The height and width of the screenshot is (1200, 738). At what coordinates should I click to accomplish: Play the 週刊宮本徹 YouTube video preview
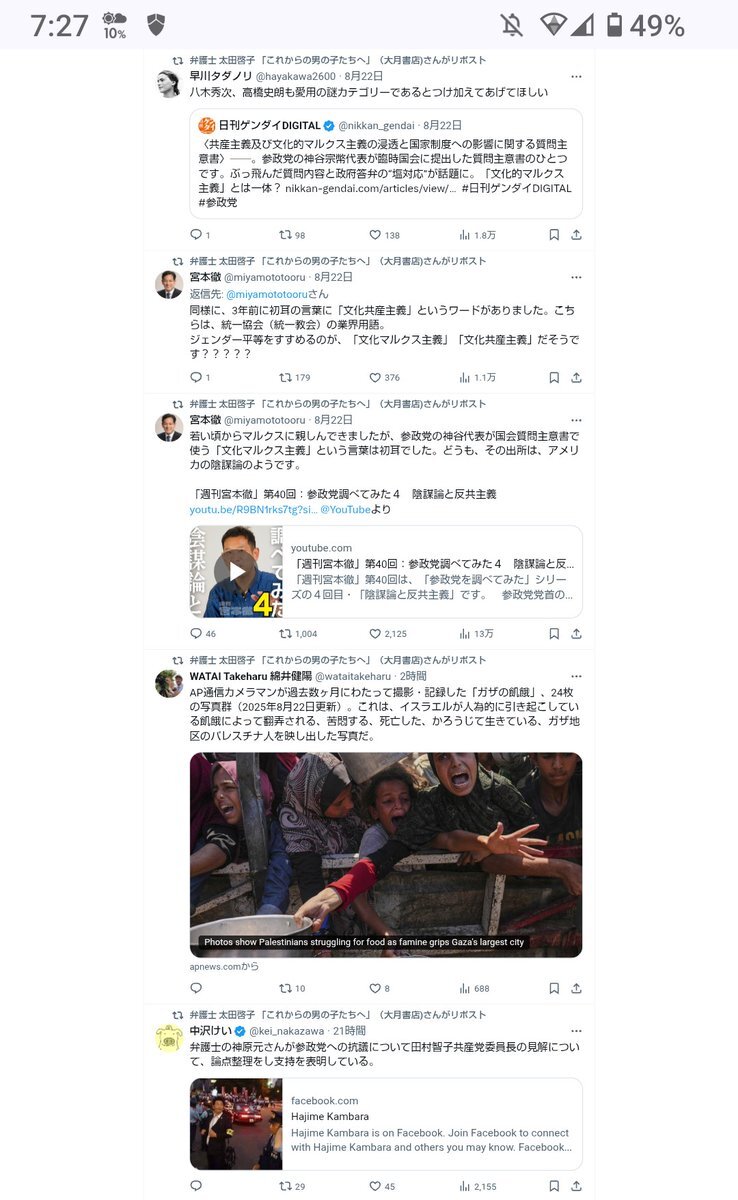coord(236,571)
